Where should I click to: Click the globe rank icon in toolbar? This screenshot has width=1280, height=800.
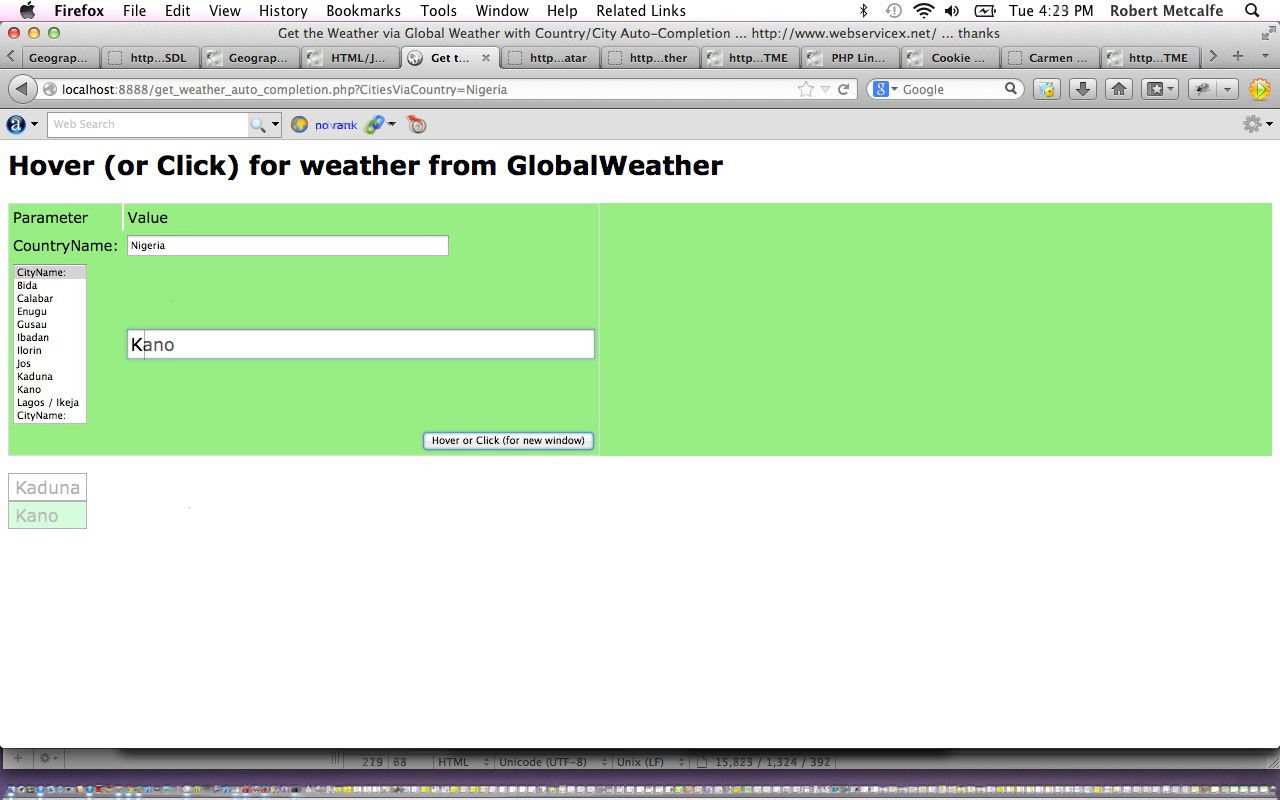(299, 124)
